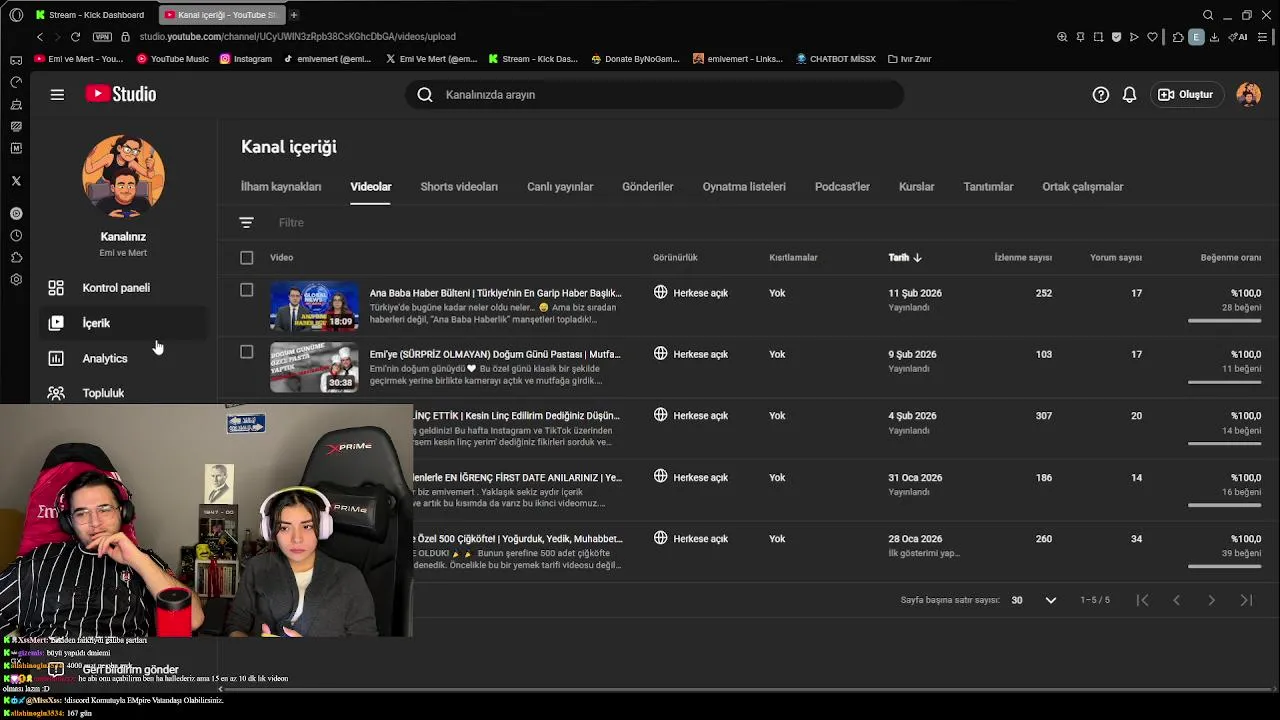Open the Oluştur create menu
1280x720 pixels.
point(1185,94)
